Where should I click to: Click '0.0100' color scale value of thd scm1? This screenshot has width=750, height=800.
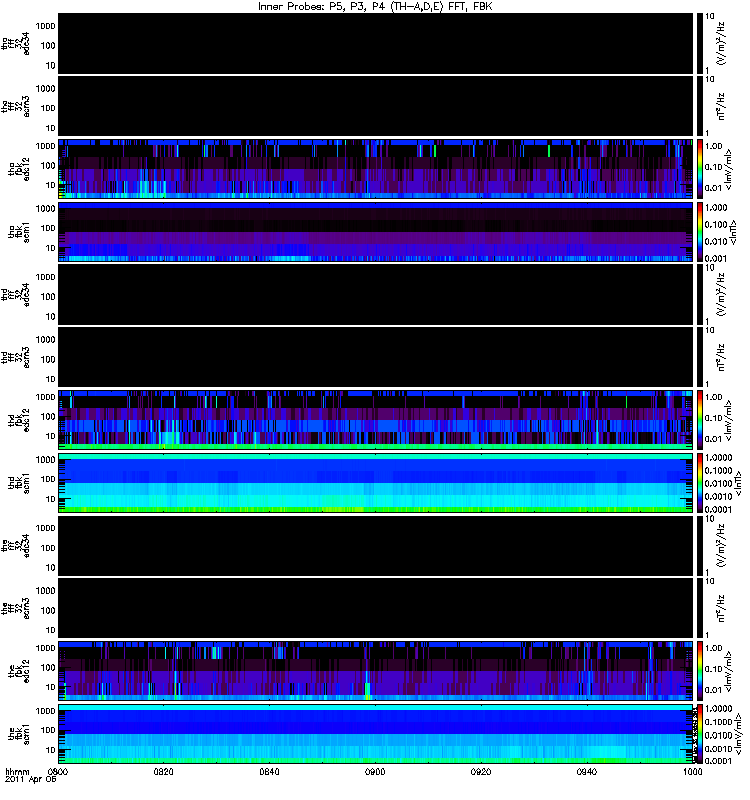pyautogui.click(x=718, y=483)
